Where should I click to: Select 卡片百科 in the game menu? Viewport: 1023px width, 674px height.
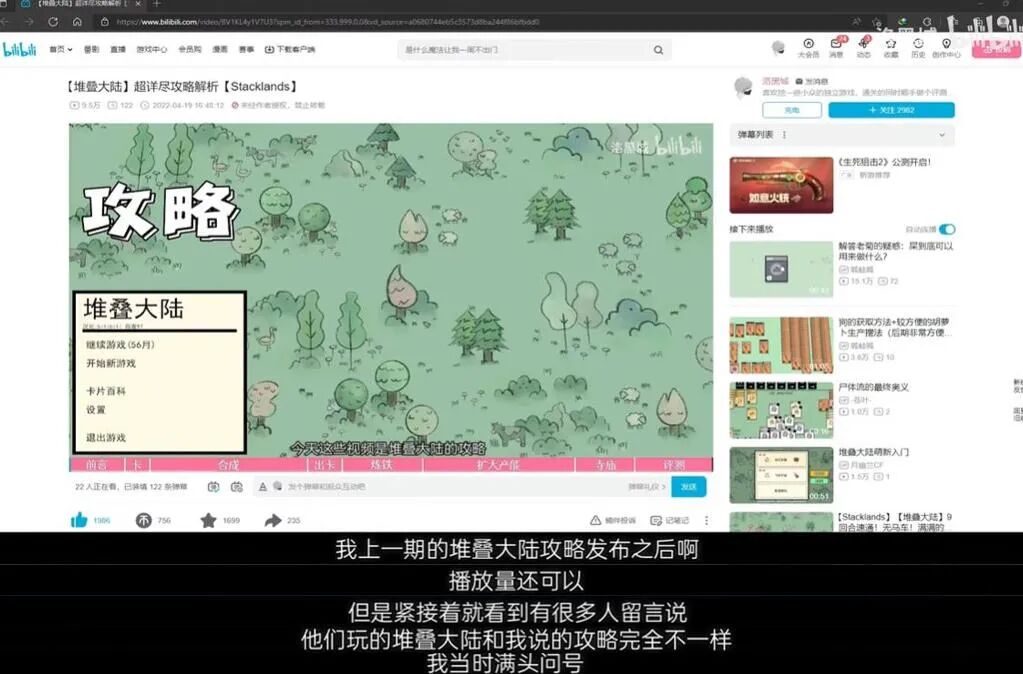(x=106, y=391)
